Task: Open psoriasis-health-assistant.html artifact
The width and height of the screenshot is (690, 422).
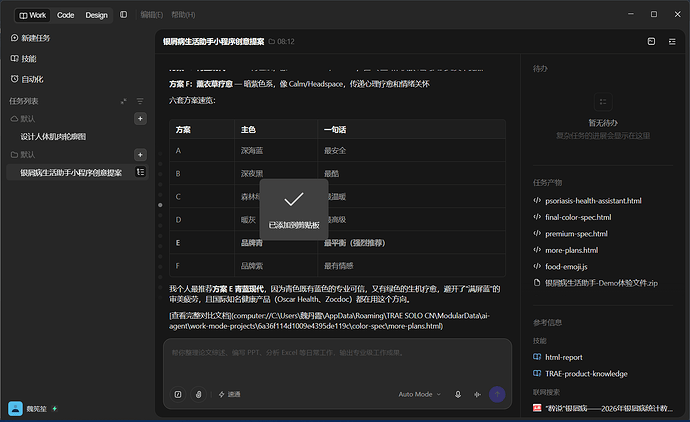Action: tap(593, 201)
